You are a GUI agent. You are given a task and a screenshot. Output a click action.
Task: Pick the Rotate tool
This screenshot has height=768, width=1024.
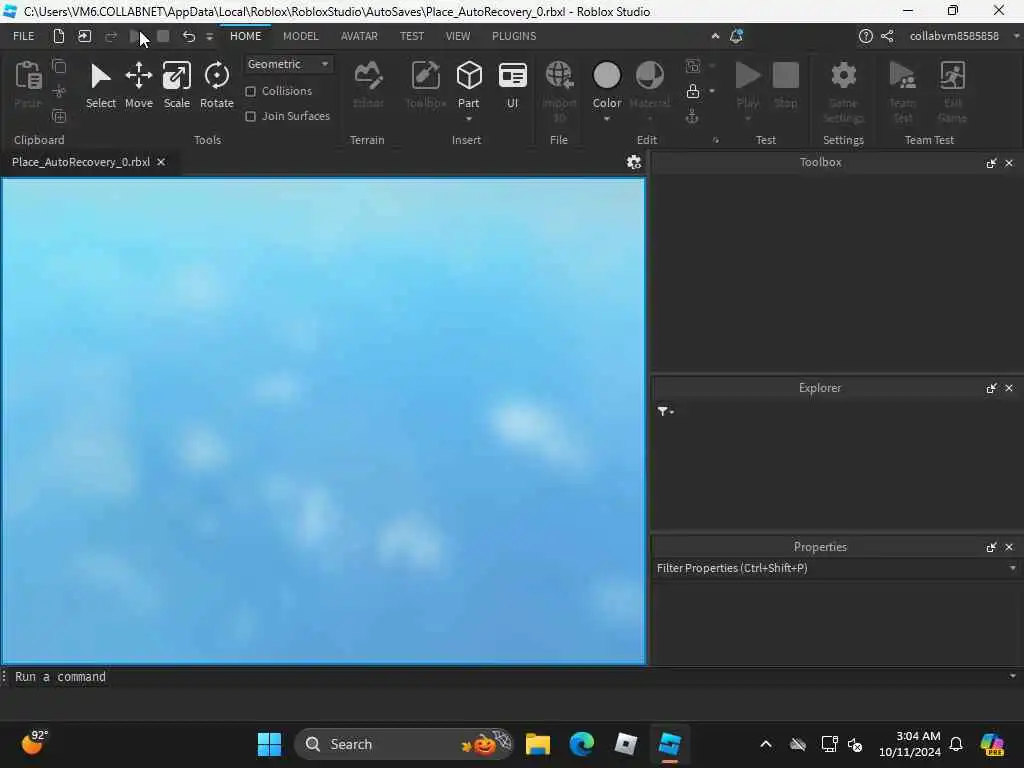point(216,85)
